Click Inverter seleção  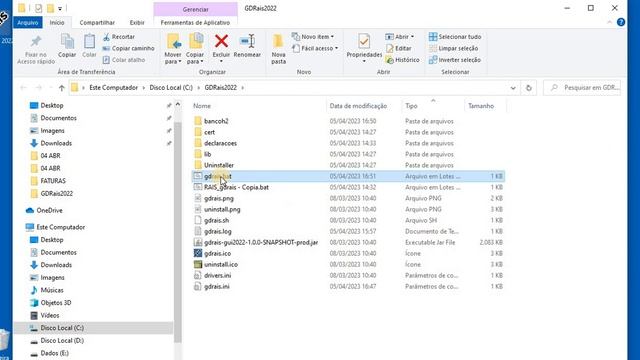(x=455, y=60)
